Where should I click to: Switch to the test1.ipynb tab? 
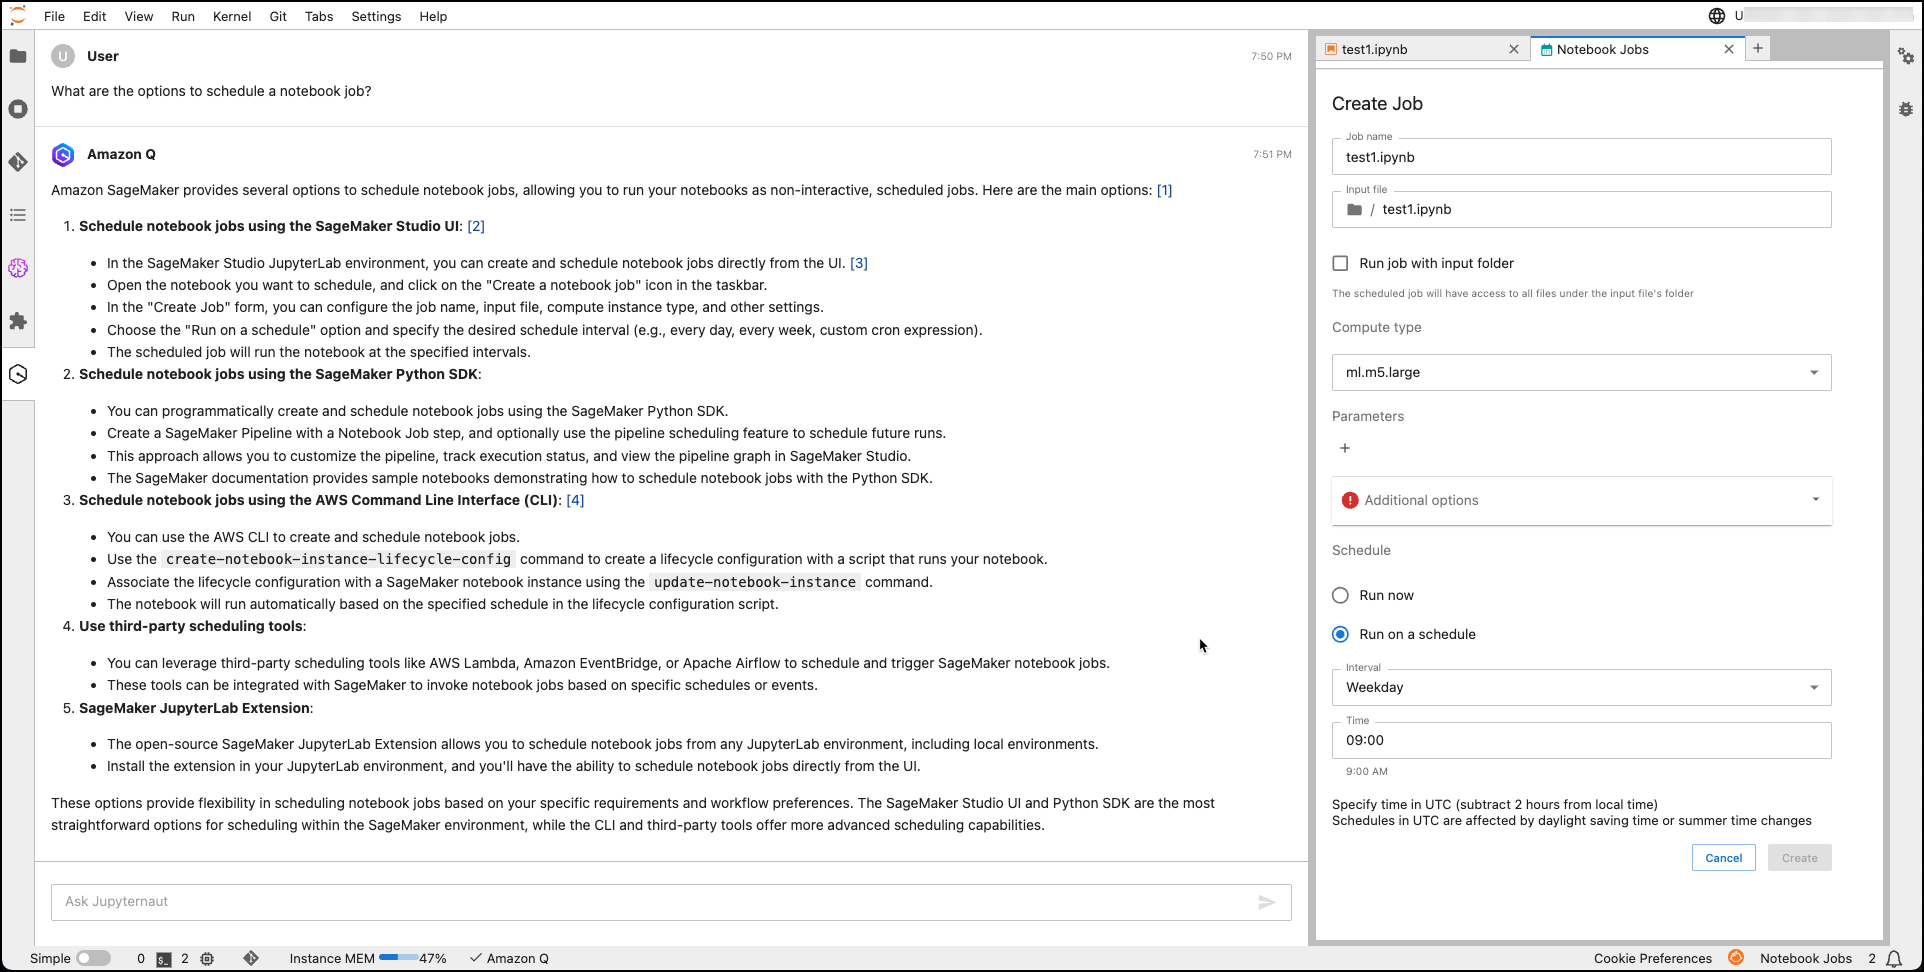pyautogui.click(x=1423, y=49)
